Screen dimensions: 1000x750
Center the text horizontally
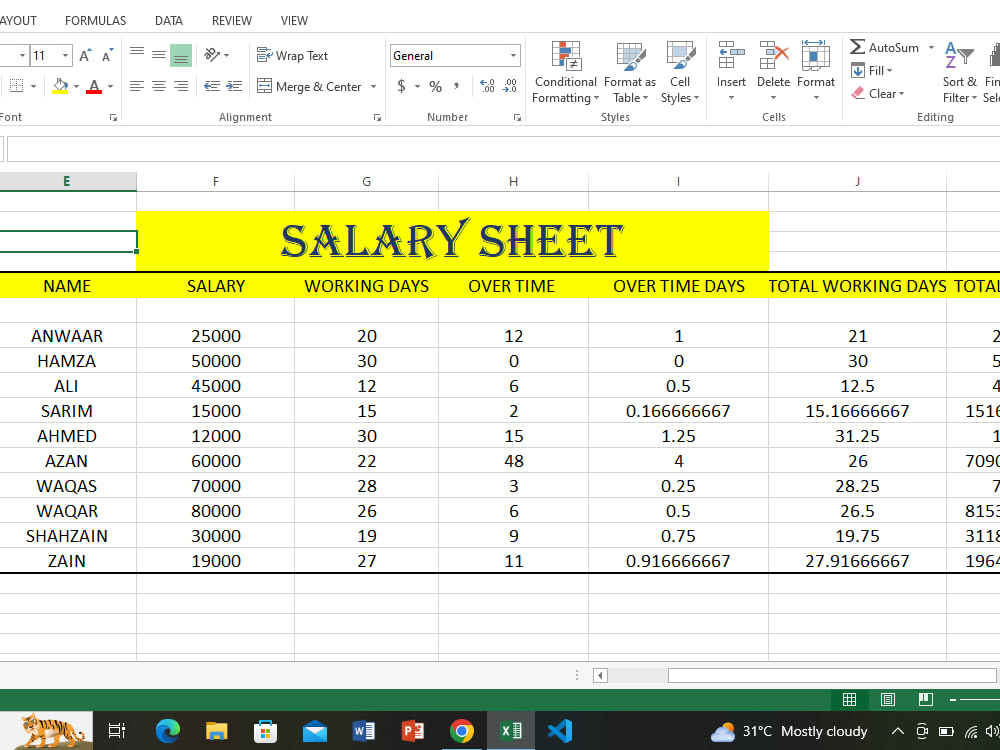click(x=159, y=86)
